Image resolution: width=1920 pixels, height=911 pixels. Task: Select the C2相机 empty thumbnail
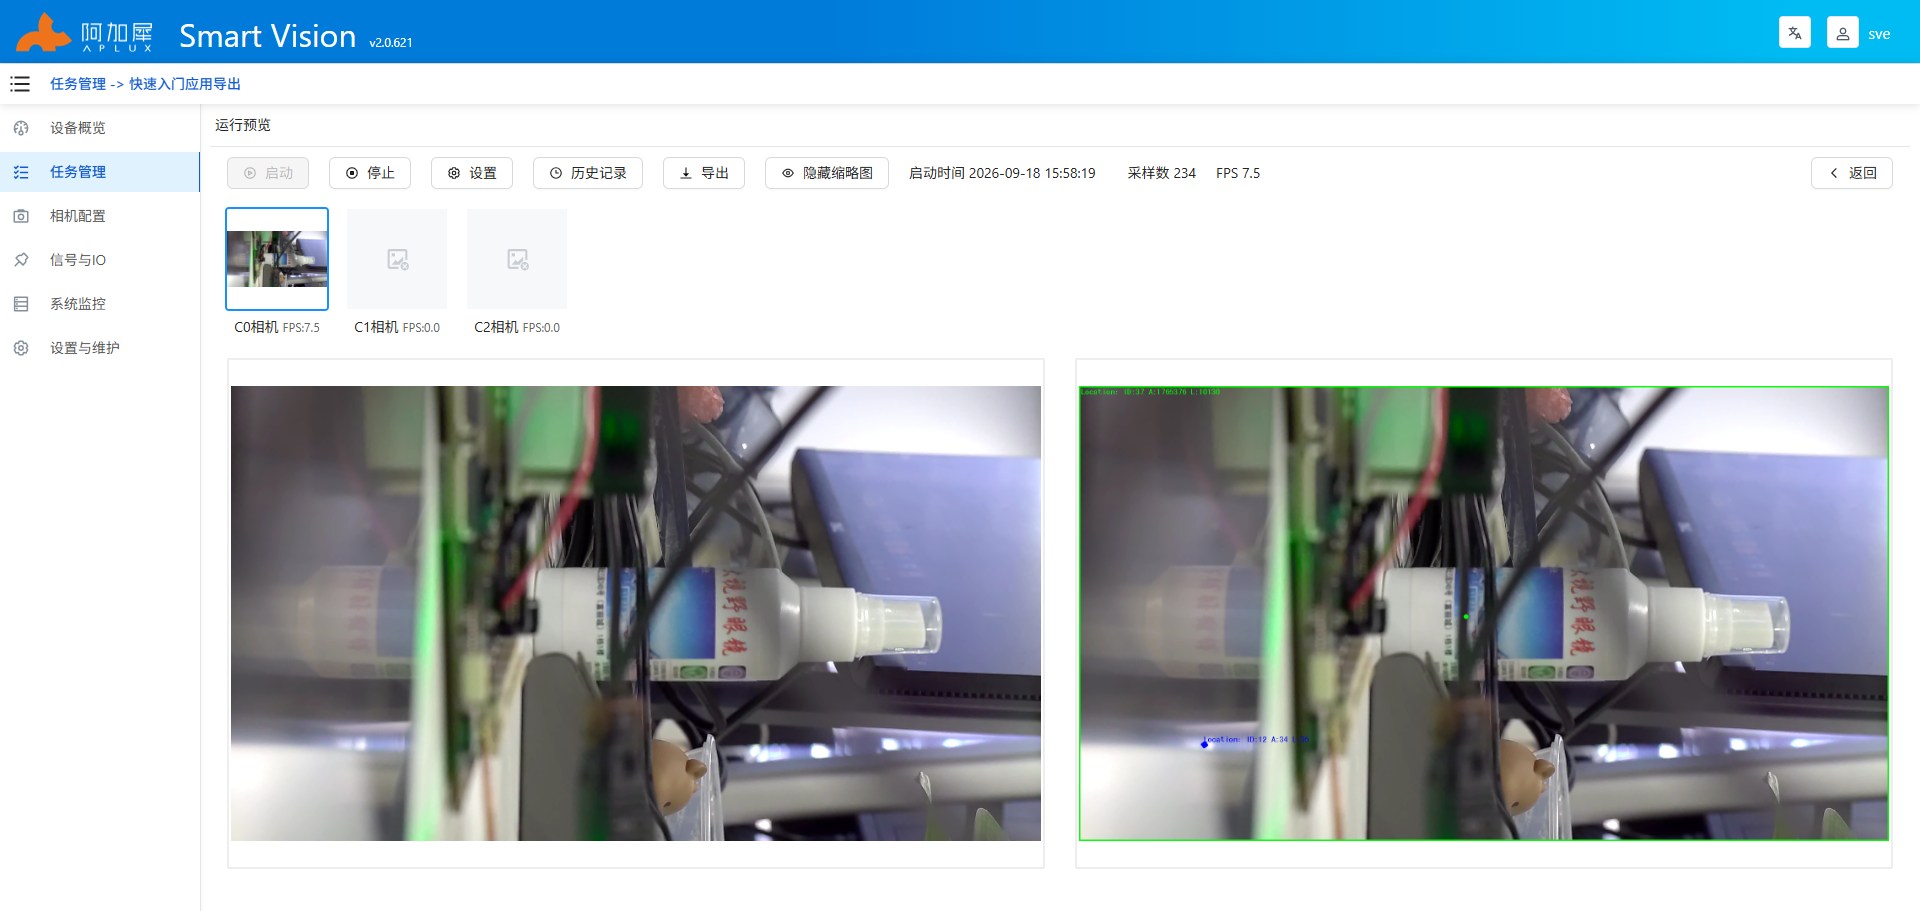517,259
